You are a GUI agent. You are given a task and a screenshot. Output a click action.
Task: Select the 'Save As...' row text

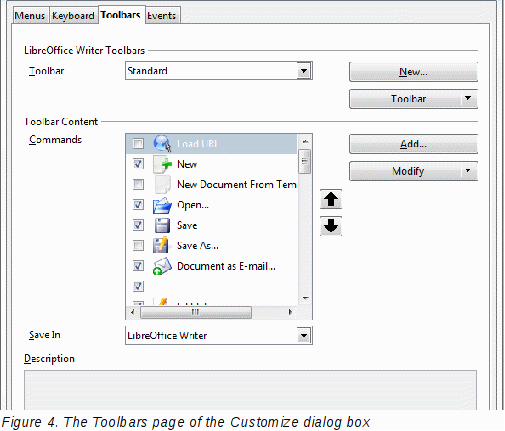(198, 246)
